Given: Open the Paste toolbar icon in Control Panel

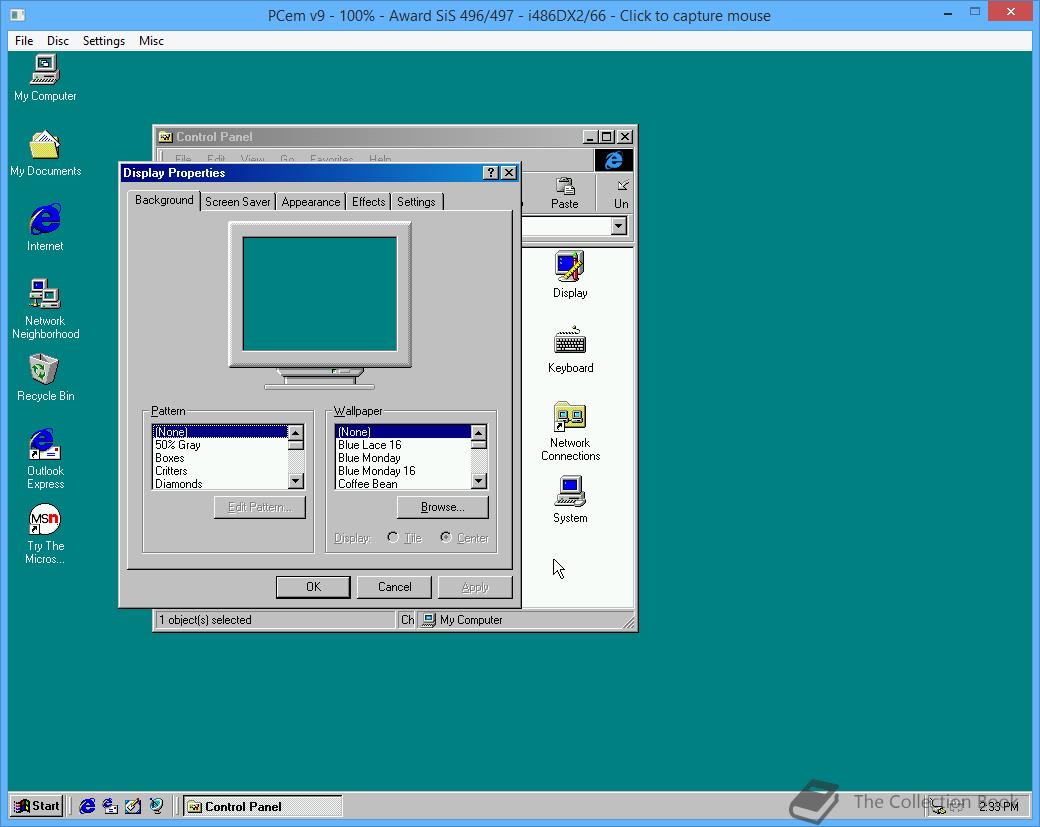Looking at the screenshot, I should pyautogui.click(x=564, y=190).
